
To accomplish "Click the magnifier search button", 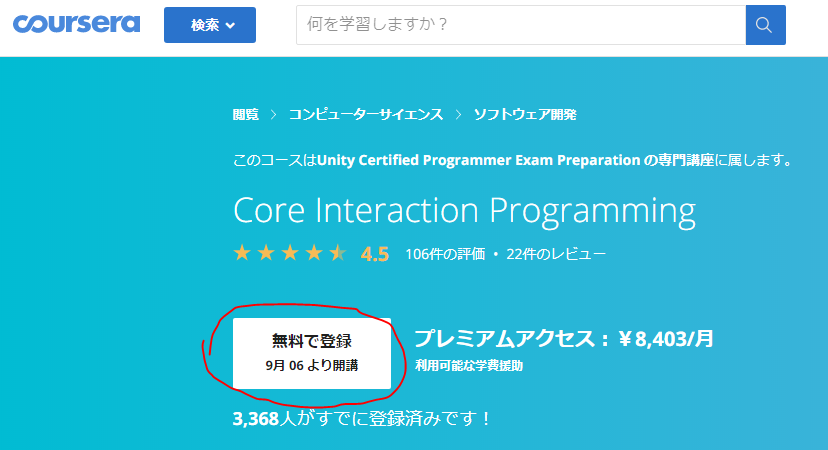I will pyautogui.click(x=765, y=25).
